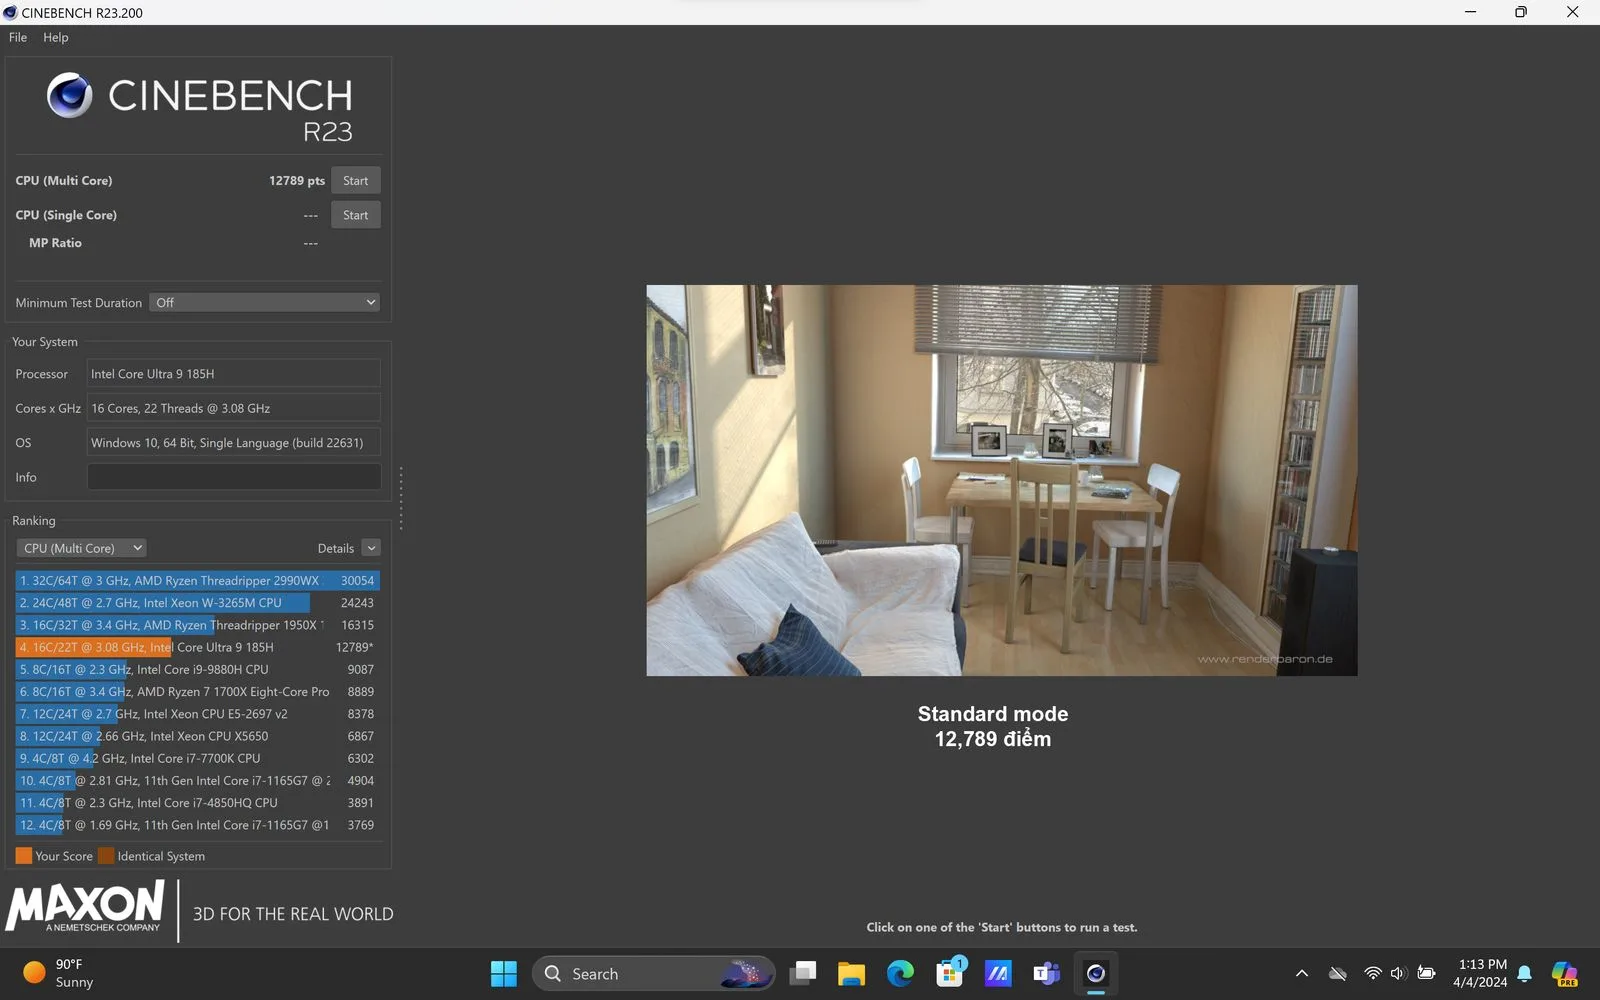Open Minimum Test Duration dropdown
The height and width of the screenshot is (1000, 1600).
(x=265, y=302)
